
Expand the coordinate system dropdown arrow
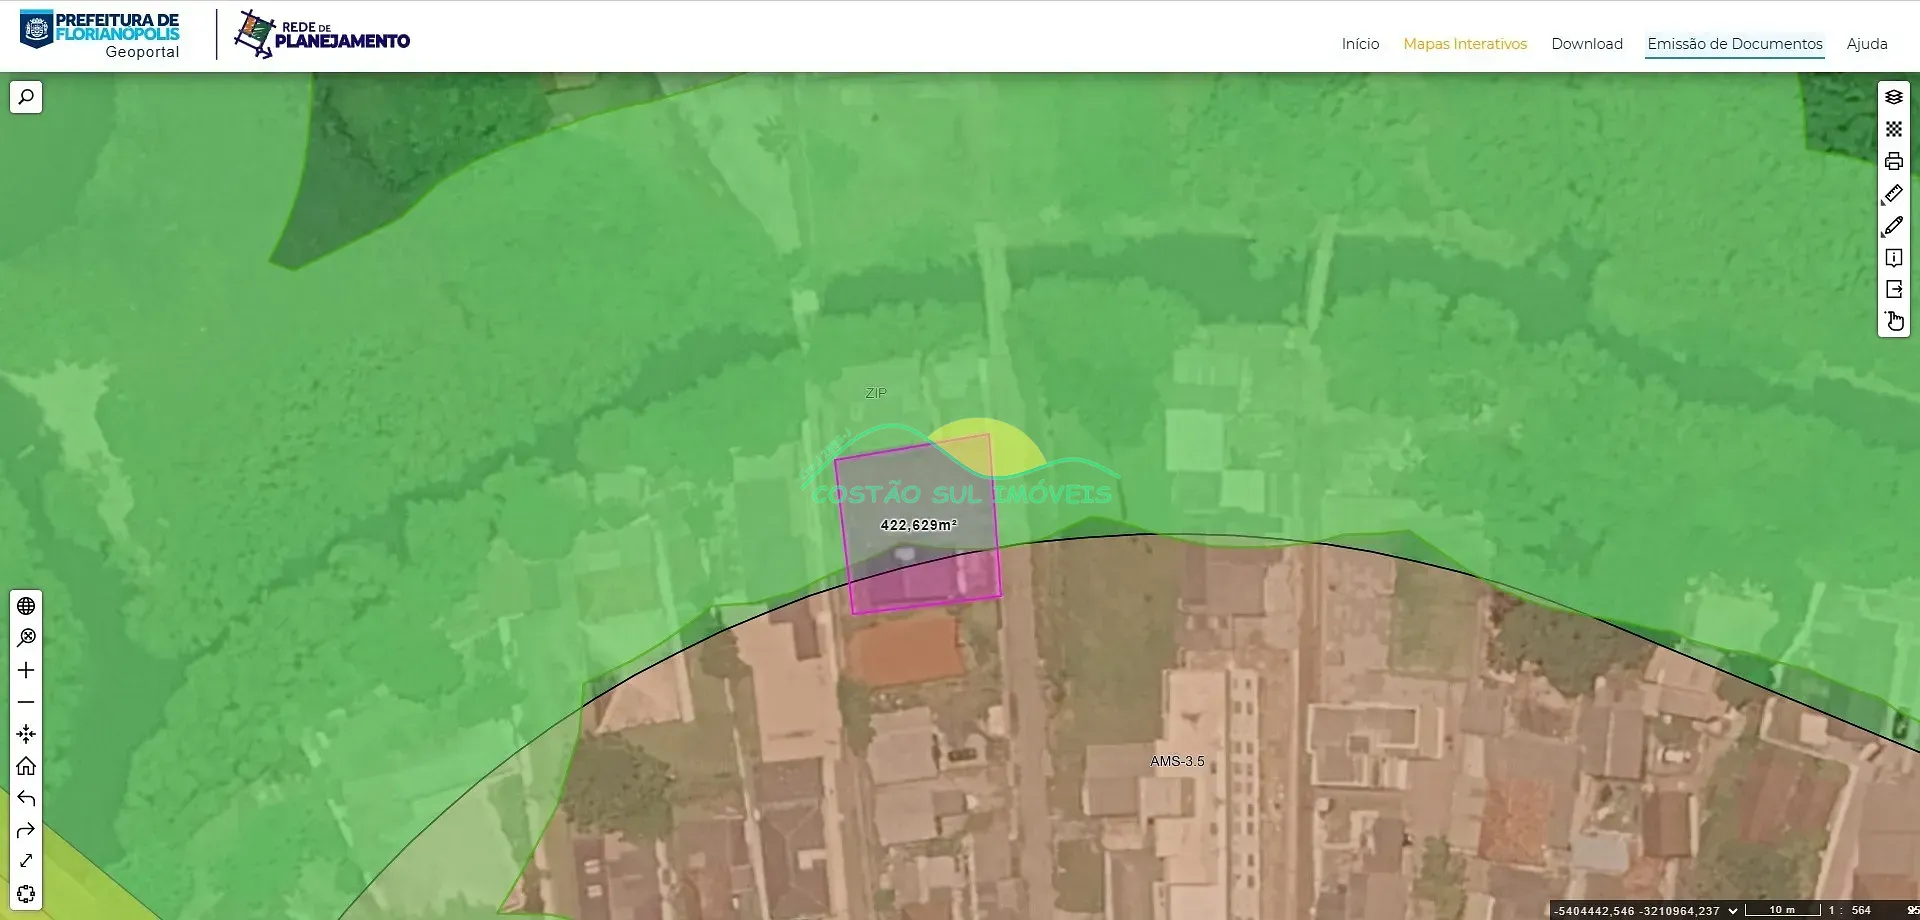pos(1733,910)
